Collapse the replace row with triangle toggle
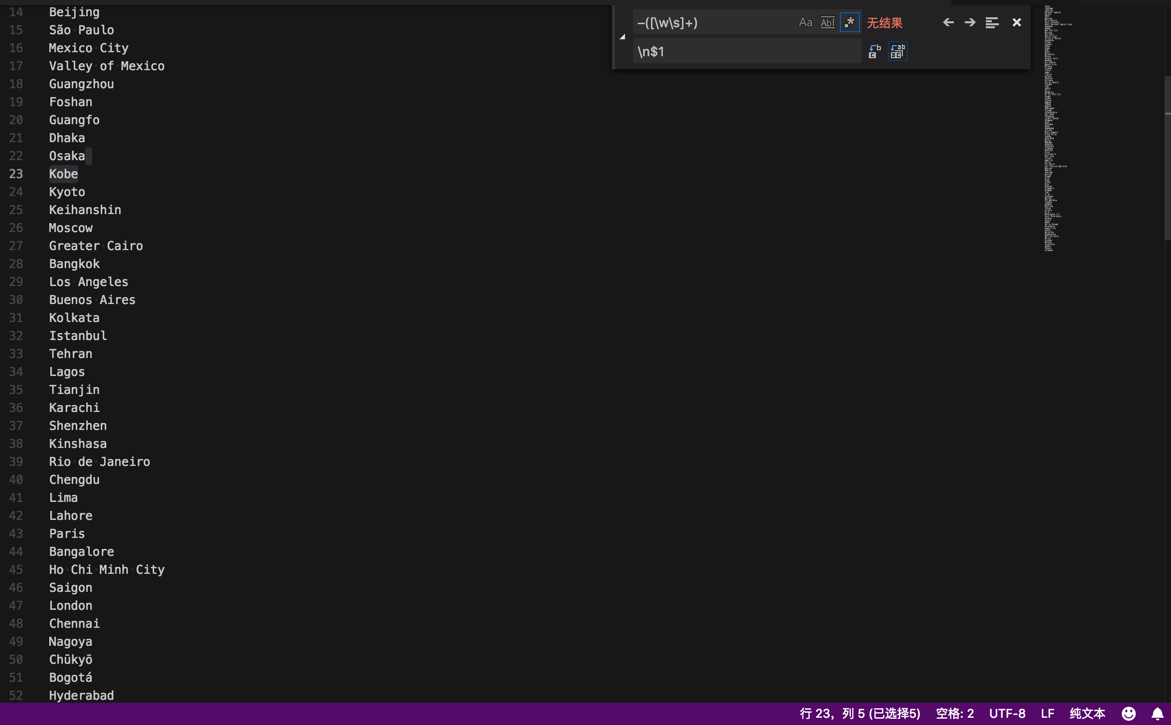 coord(623,37)
